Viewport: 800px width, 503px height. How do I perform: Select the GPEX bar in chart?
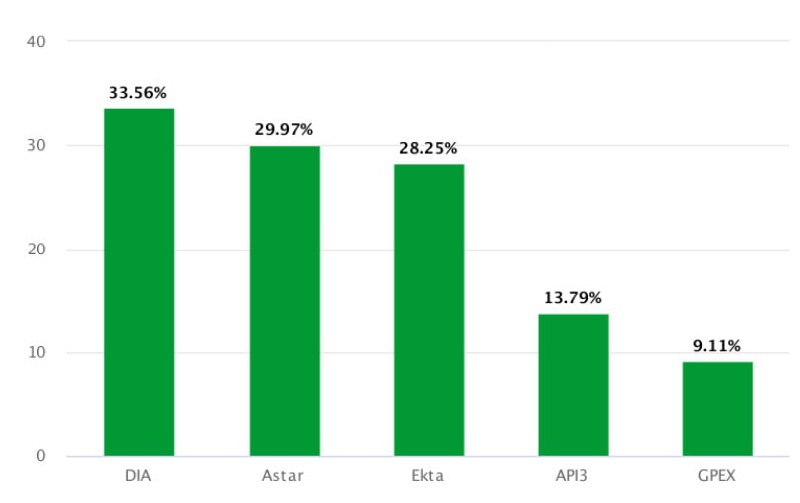tap(717, 409)
